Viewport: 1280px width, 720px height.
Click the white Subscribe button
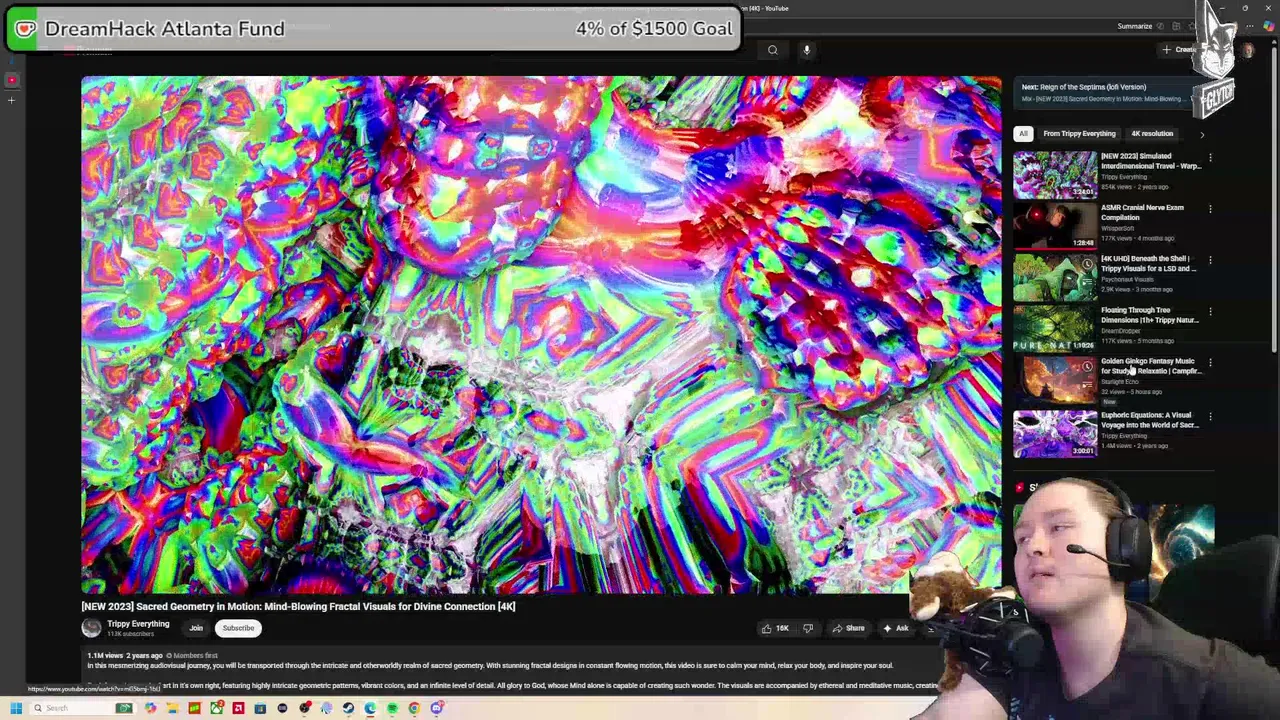click(x=238, y=628)
